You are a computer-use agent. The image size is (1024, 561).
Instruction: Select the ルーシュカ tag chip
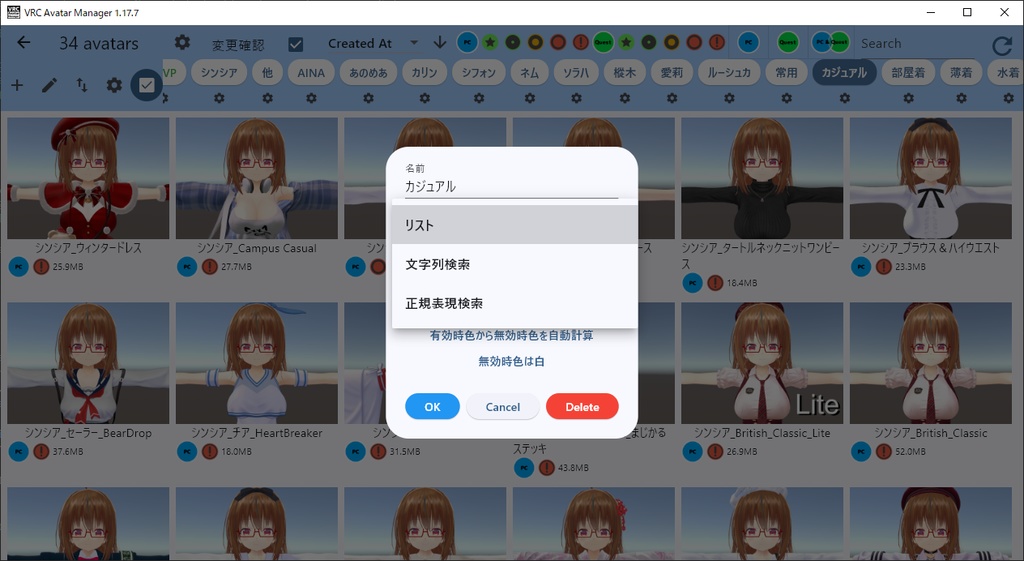pos(729,72)
